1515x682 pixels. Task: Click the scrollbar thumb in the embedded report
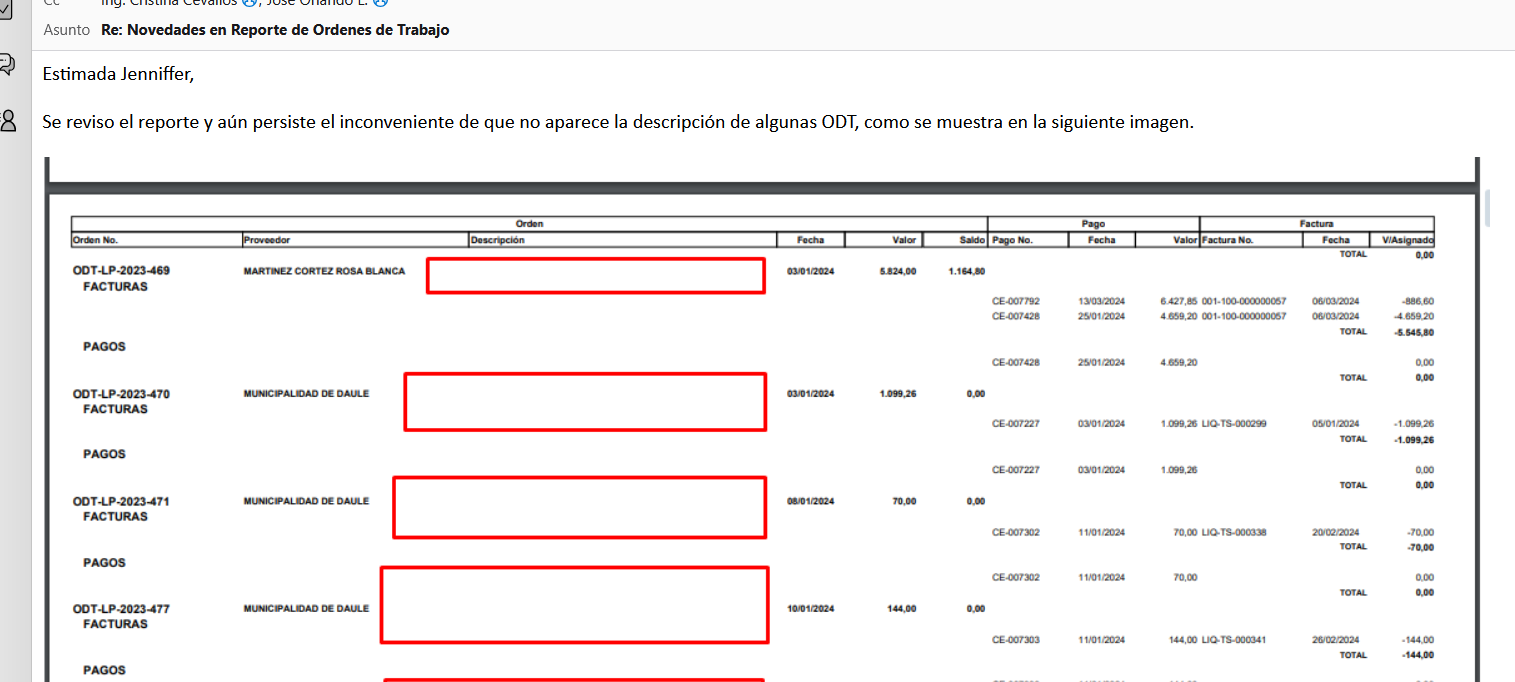1487,207
